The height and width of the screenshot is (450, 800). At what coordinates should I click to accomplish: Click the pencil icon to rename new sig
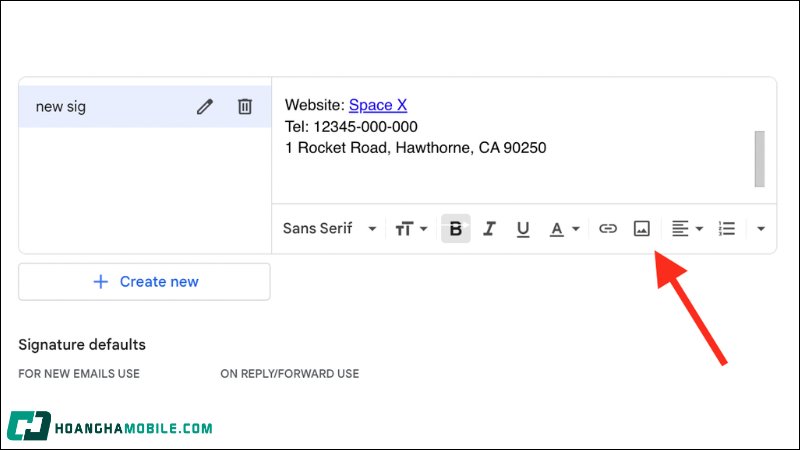coord(205,107)
